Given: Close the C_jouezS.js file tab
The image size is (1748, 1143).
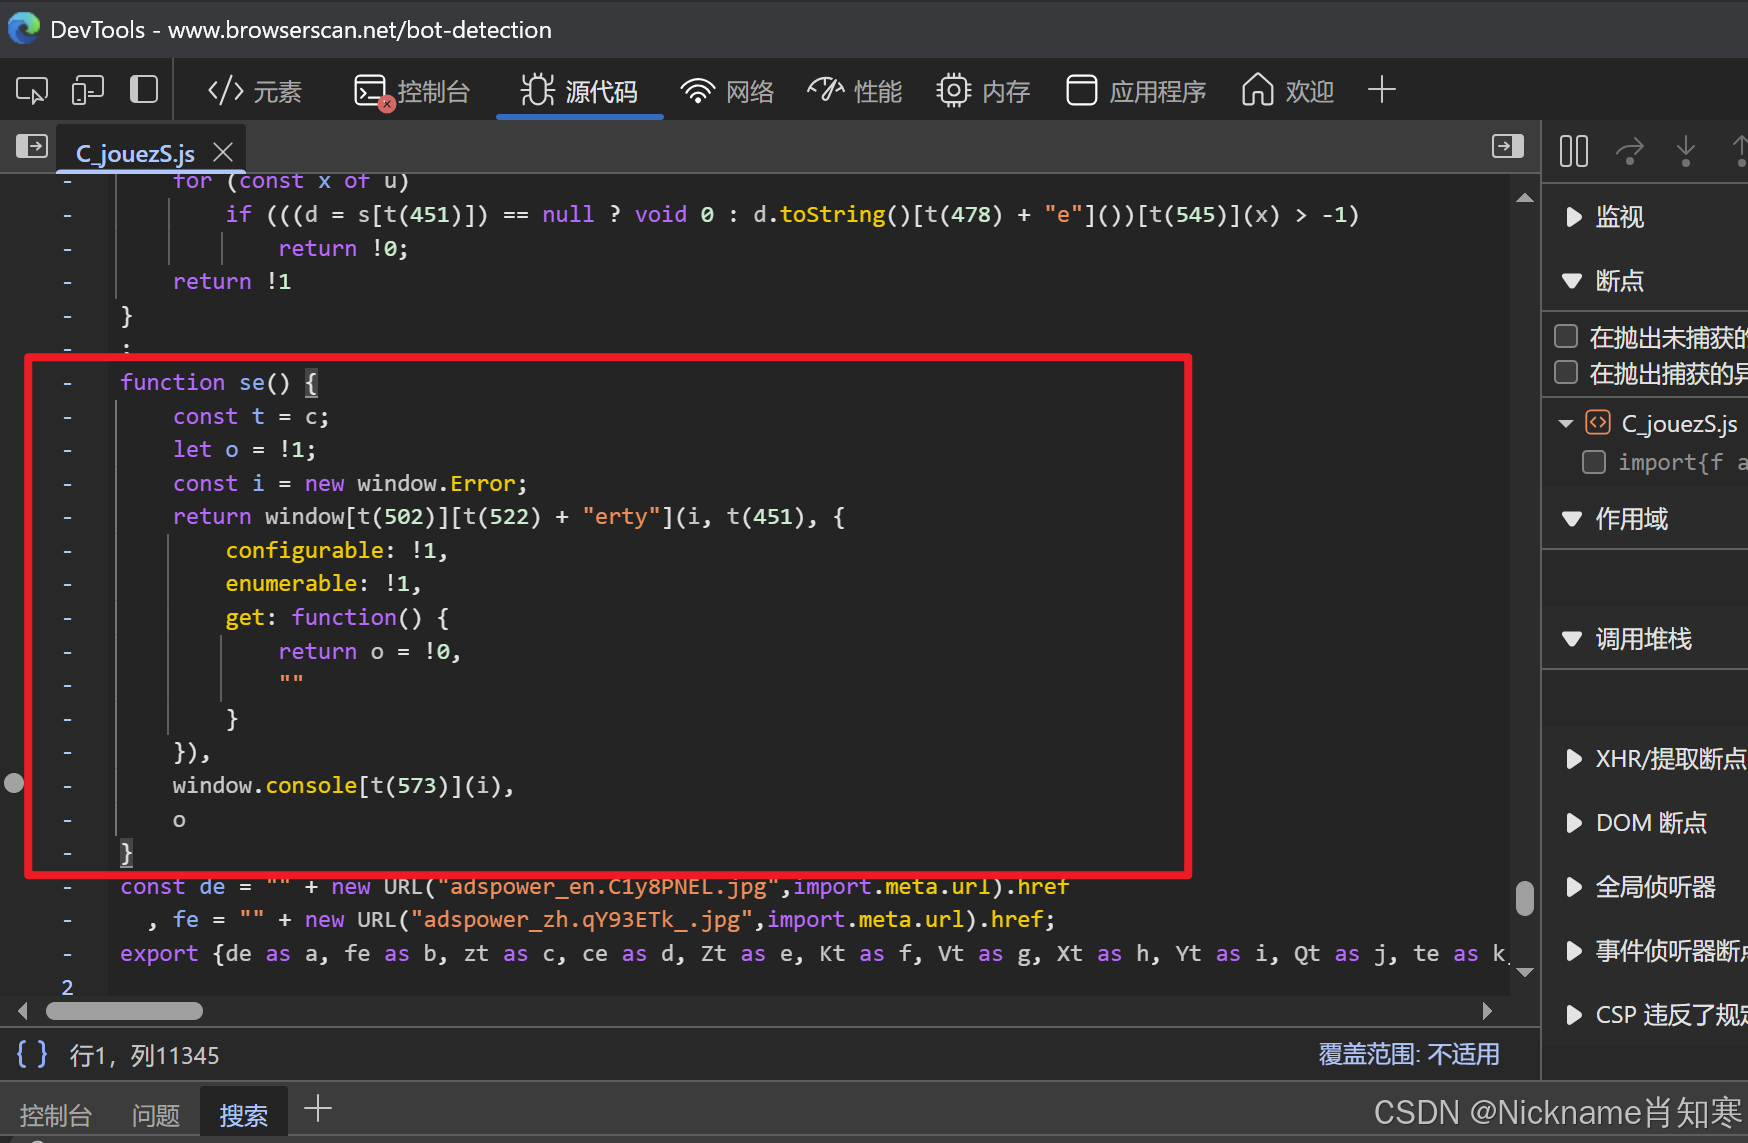Looking at the screenshot, I should pyautogui.click(x=223, y=152).
